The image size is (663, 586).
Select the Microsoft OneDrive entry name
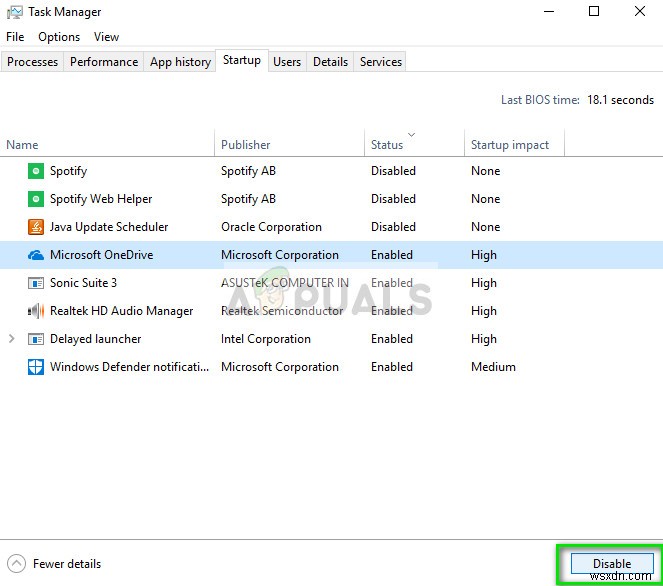pyautogui.click(x=101, y=255)
